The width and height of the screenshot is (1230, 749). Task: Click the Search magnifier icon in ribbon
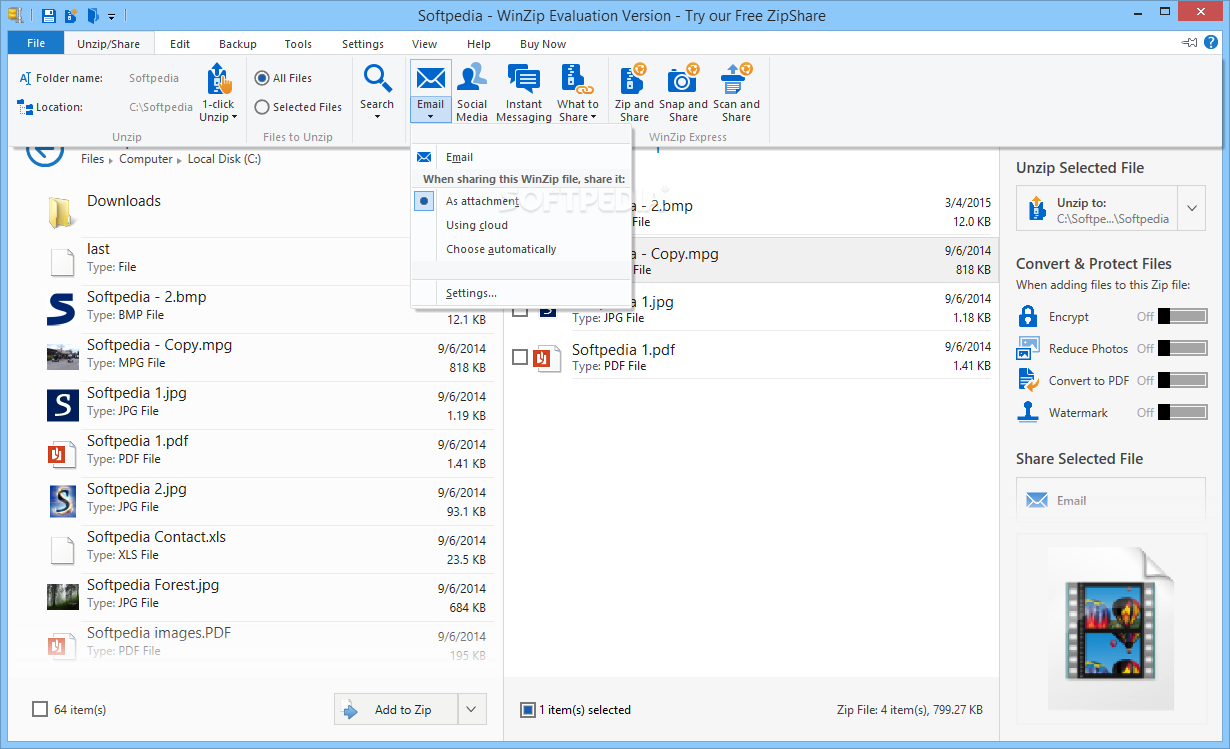[377, 78]
